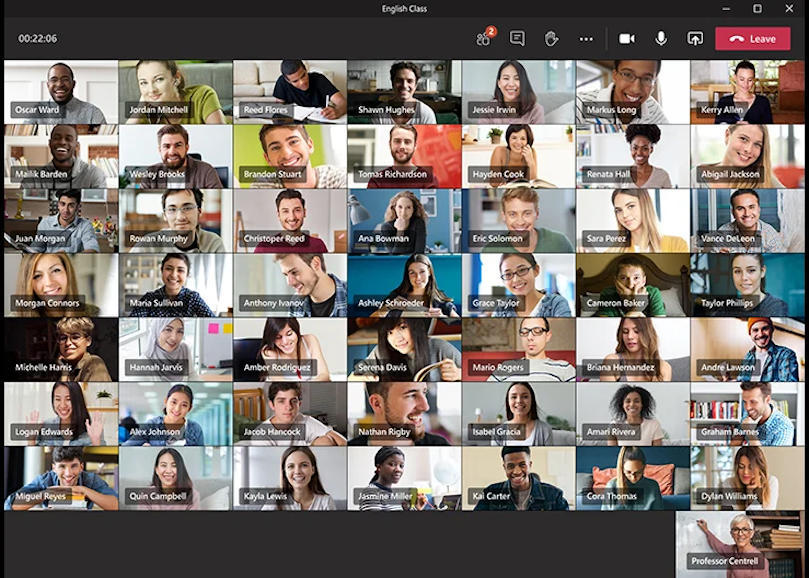Select Graham Barnes's video tile

click(x=748, y=414)
